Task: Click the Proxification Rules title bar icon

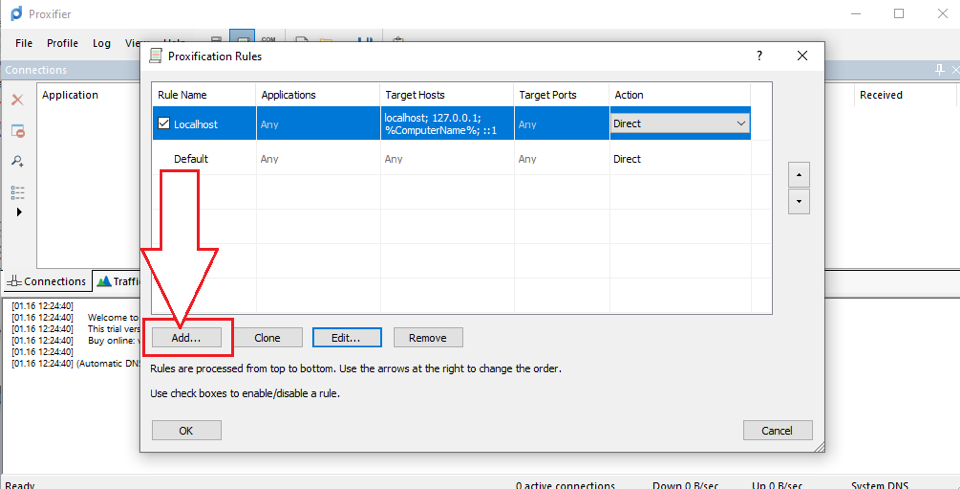Action: coord(156,56)
